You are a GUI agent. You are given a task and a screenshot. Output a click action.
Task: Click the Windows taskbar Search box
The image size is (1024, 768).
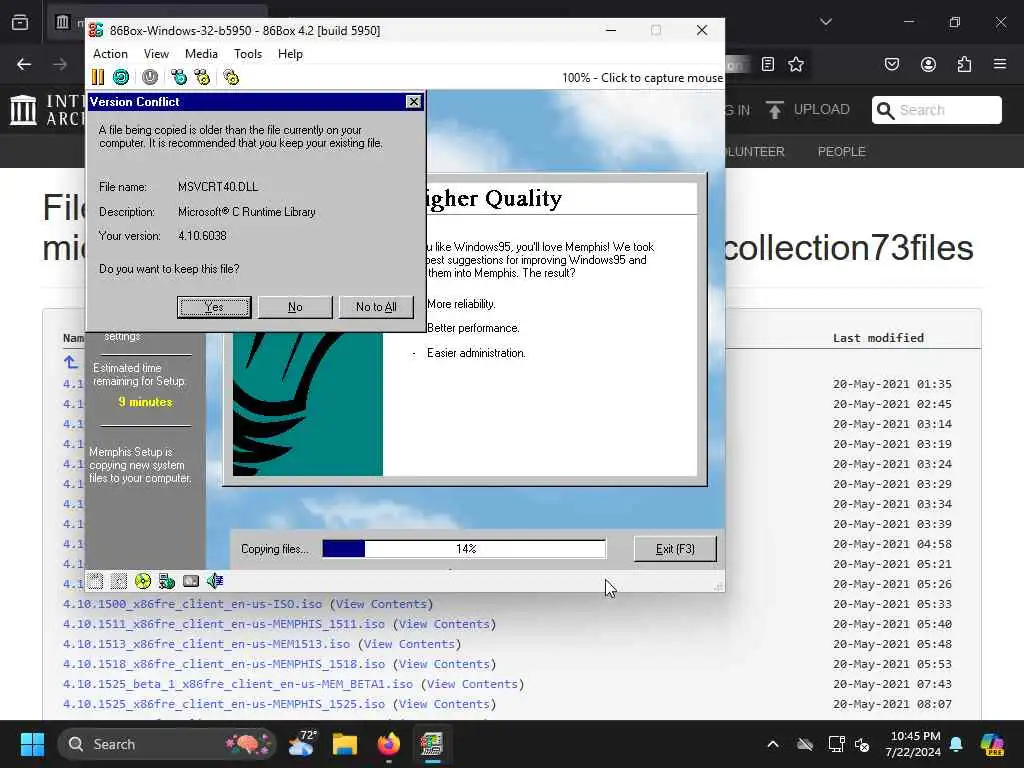click(167, 744)
